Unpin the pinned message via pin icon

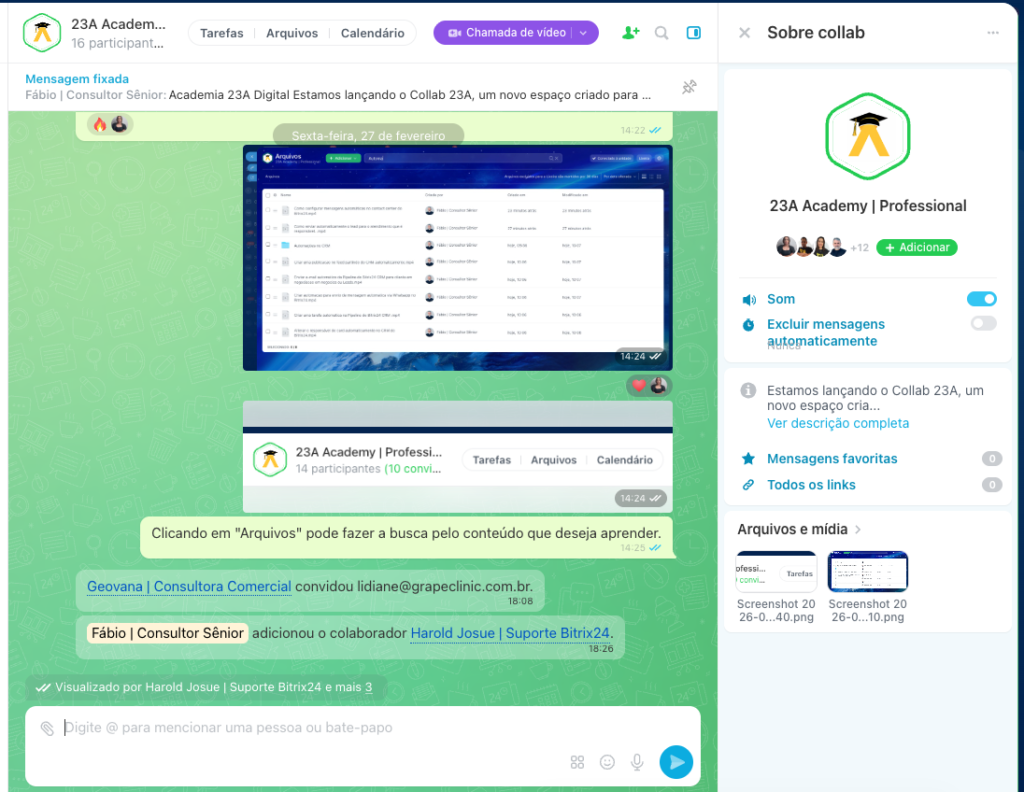click(x=689, y=88)
